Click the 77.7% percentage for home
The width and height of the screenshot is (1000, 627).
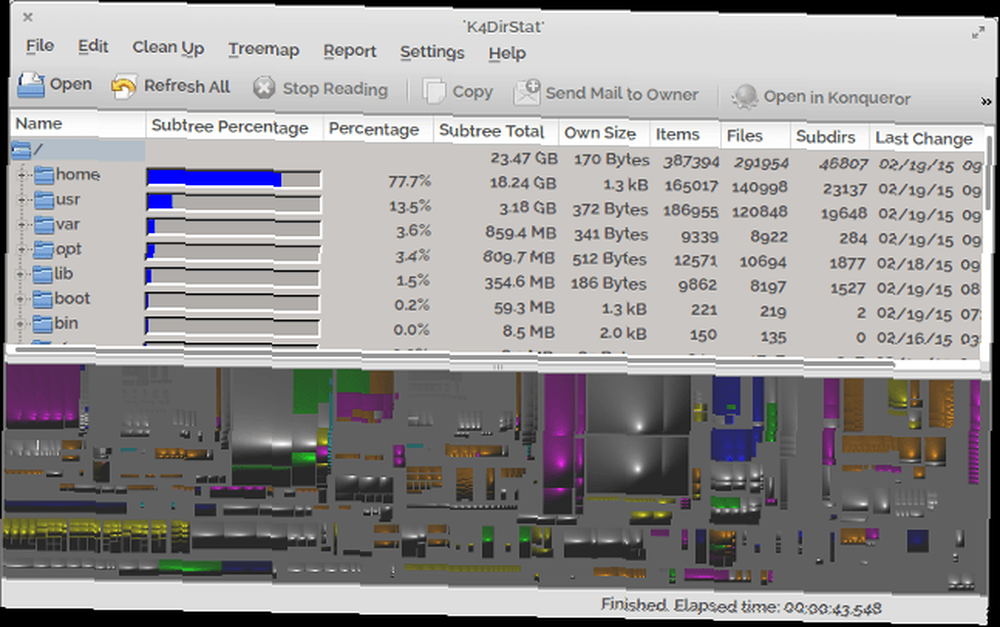coord(409,182)
